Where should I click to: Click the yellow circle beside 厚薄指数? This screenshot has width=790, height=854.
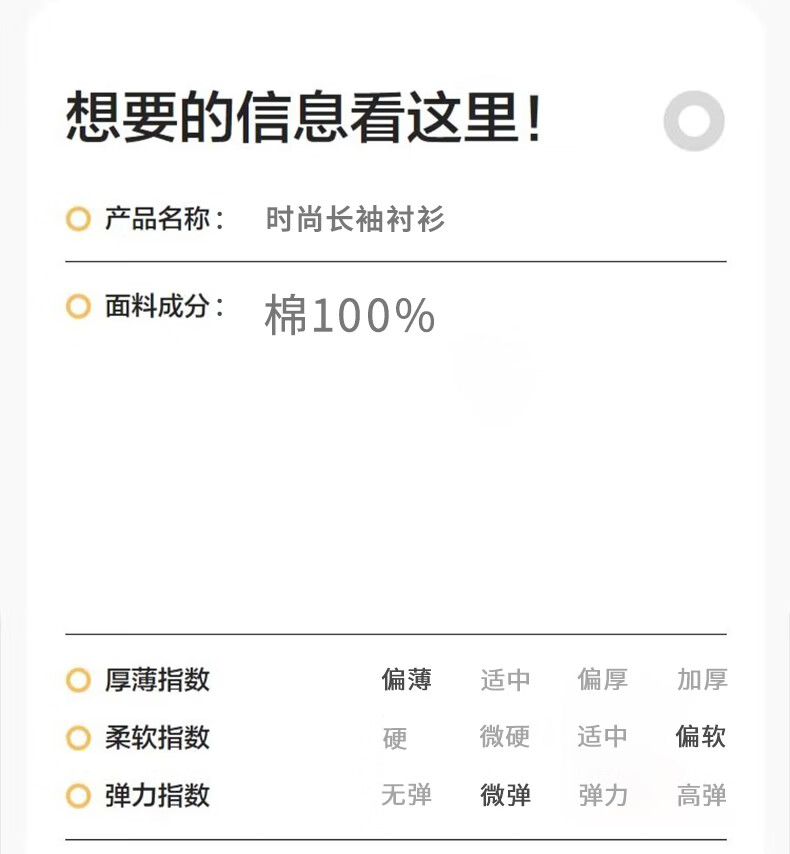[x=78, y=680]
